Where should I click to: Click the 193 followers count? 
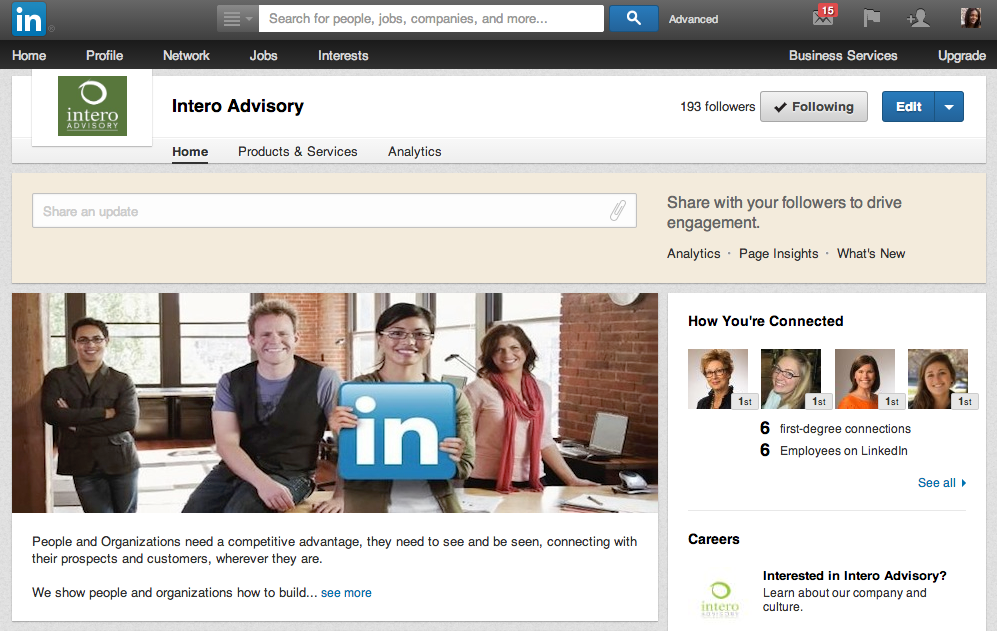coord(717,106)
